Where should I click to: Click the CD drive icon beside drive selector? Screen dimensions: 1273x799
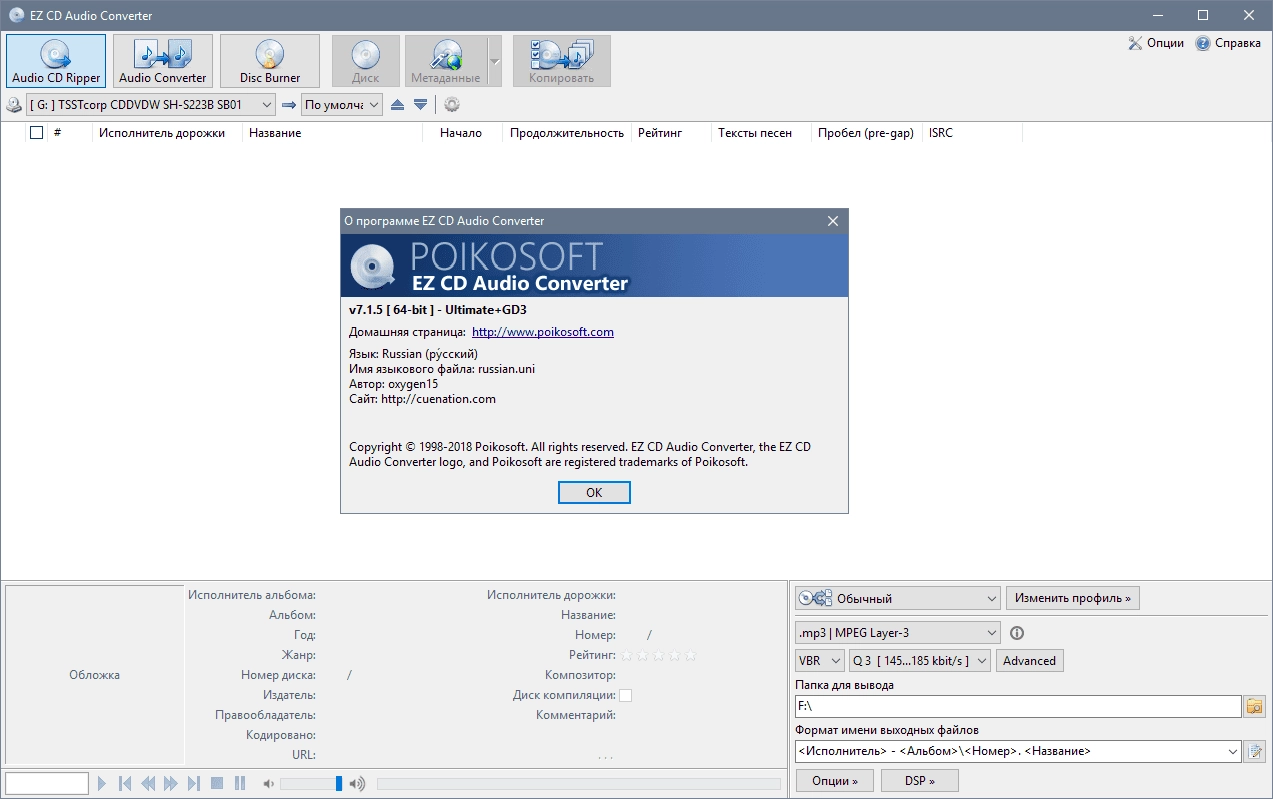[x=14, y=104]
